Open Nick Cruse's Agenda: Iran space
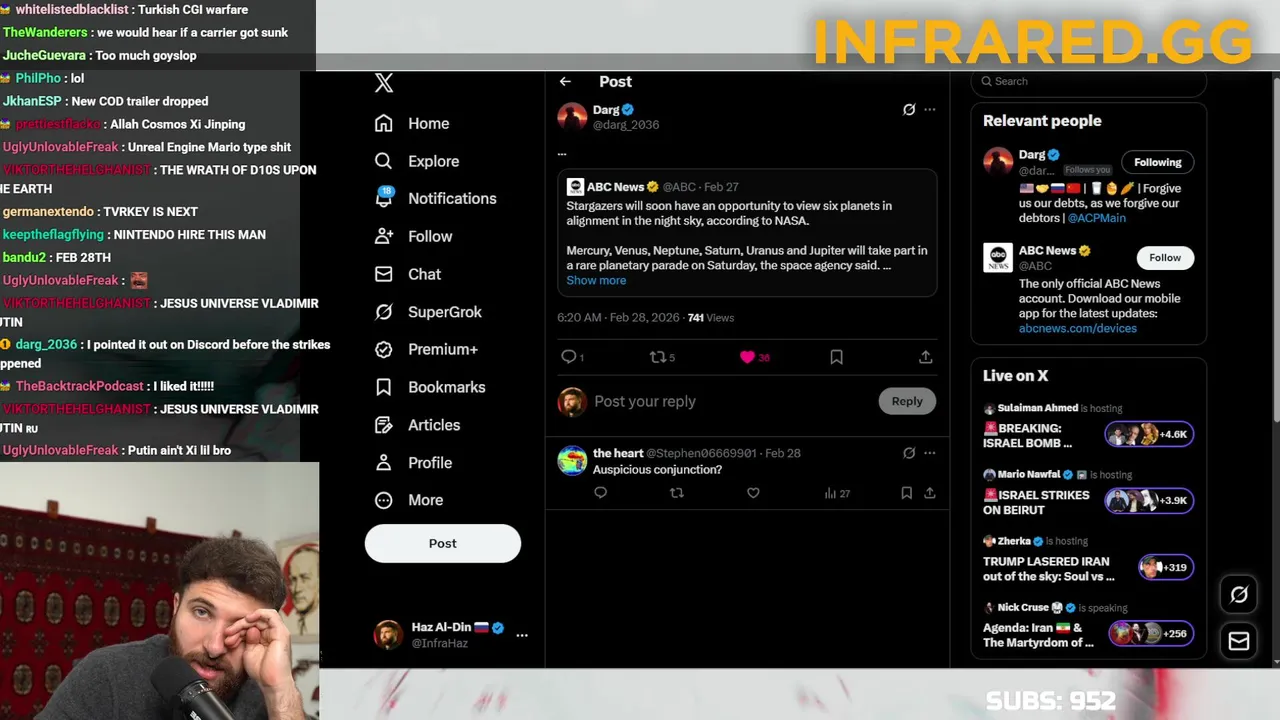The width and height of the screenshot is (1280, 720). 1088,627
